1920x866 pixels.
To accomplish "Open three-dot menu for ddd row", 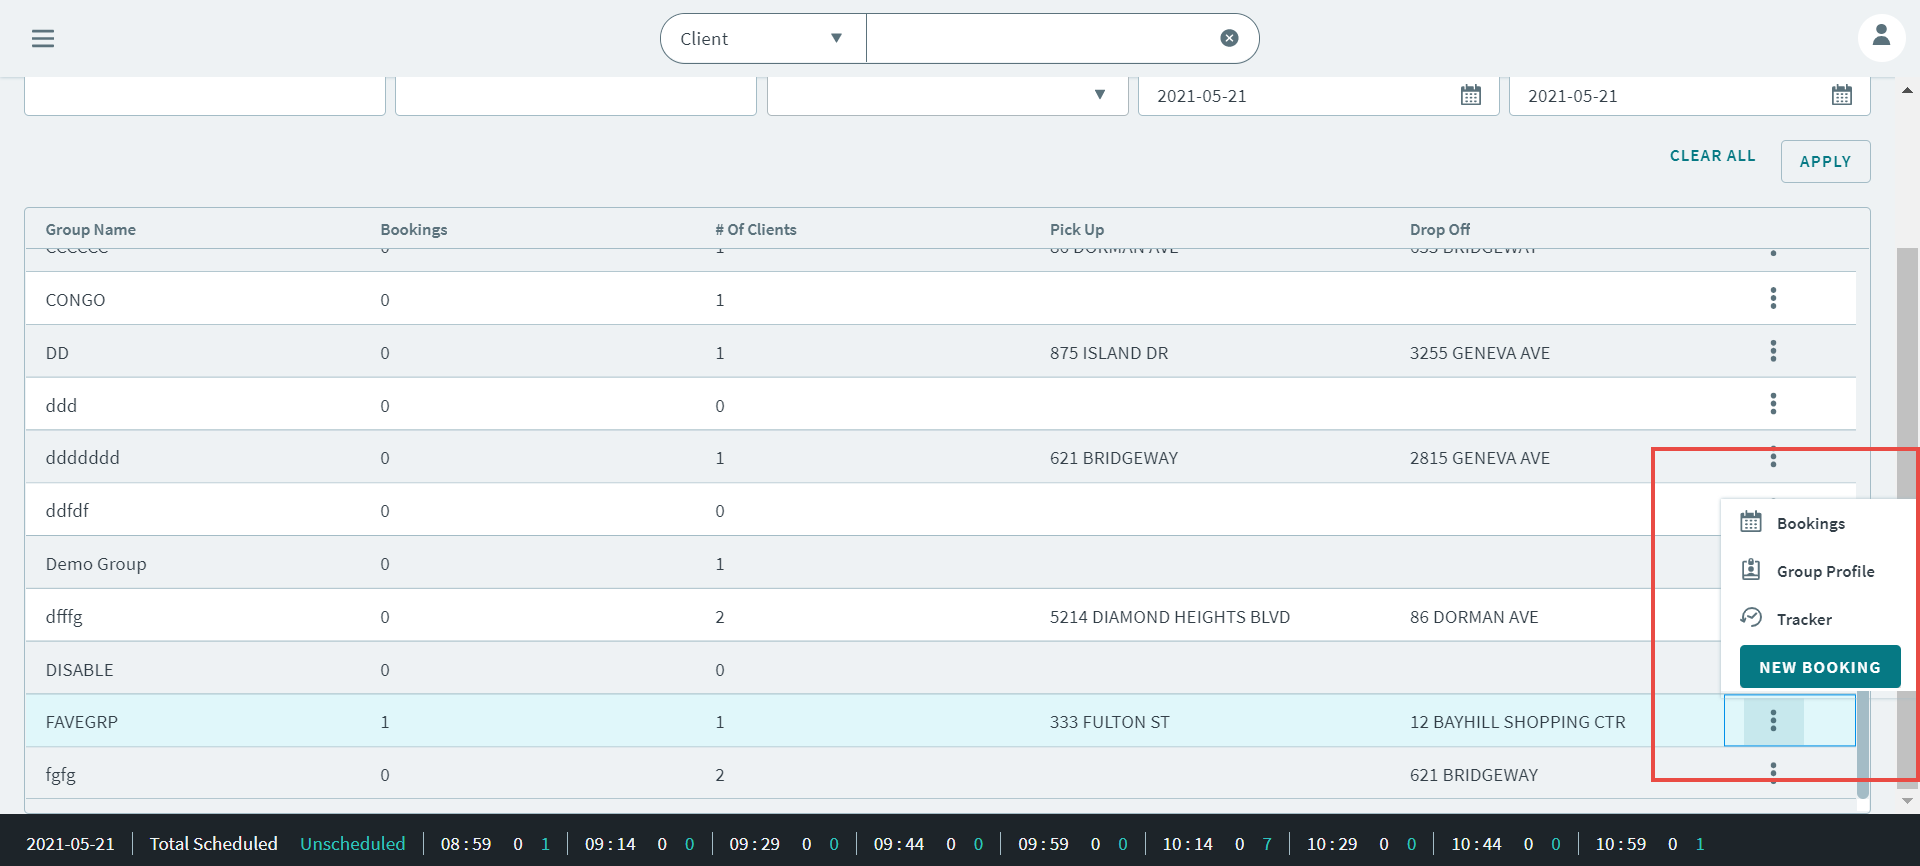I will (x=1773, y=404).
